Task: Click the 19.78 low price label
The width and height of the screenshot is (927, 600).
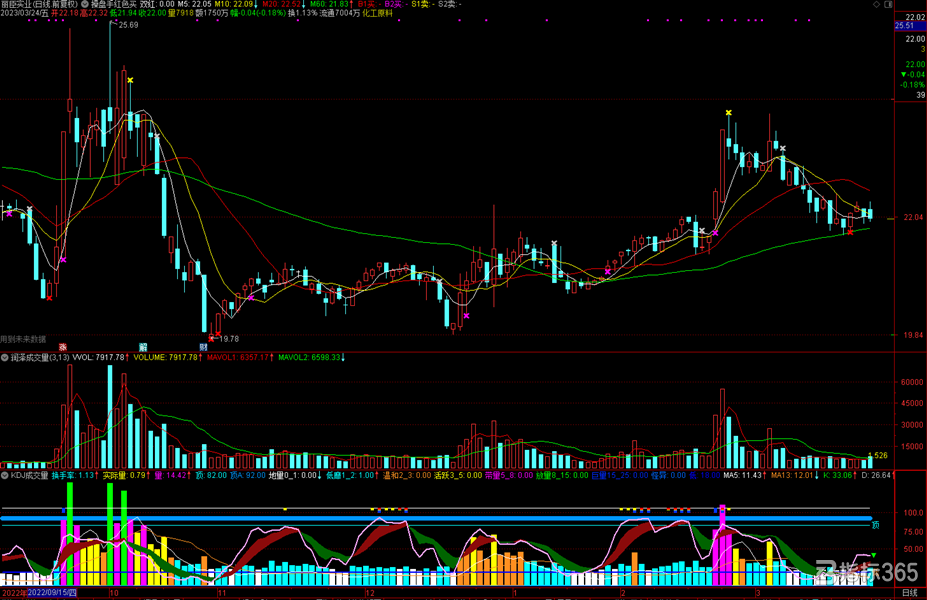Action: [229, 339]
